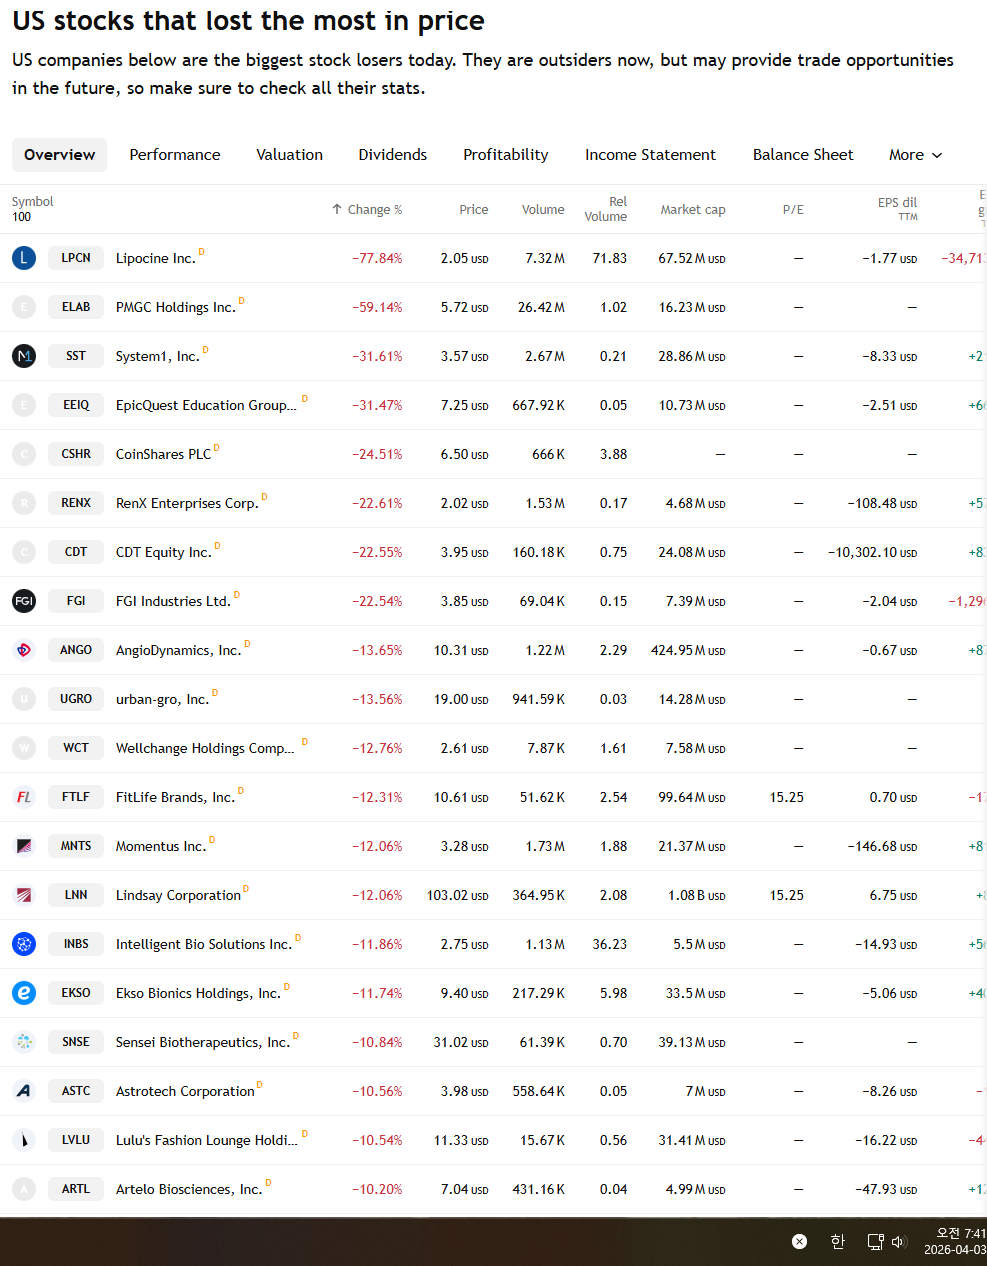Click the Momentus Inc. logo icon
Screen dimensions: 987x1266
point(24,846)
